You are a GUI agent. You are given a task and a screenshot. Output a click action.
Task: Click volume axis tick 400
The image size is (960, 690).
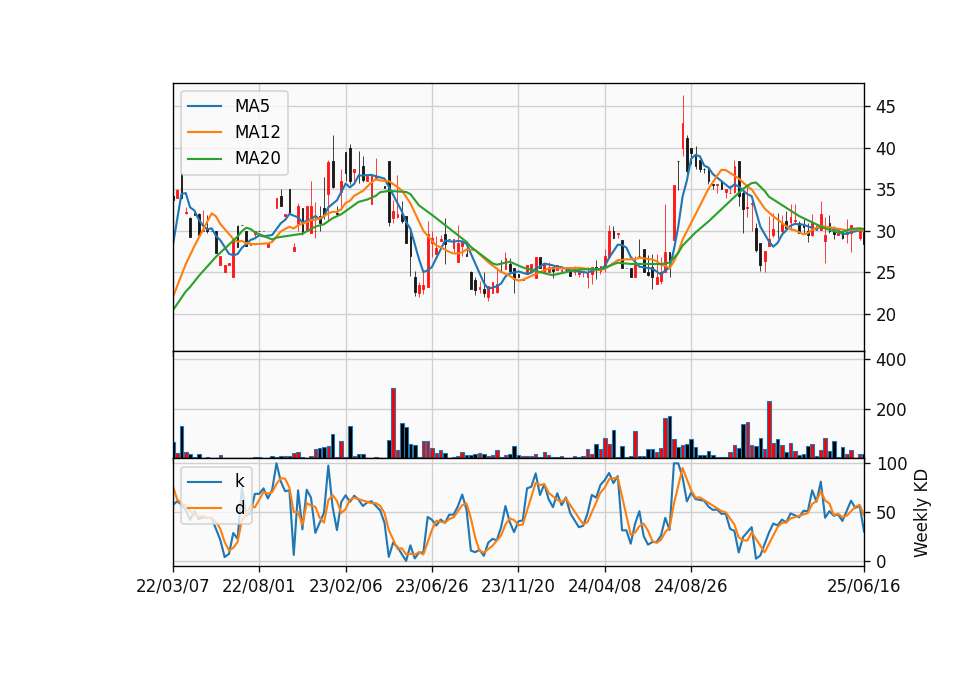[x=891, y=360]
